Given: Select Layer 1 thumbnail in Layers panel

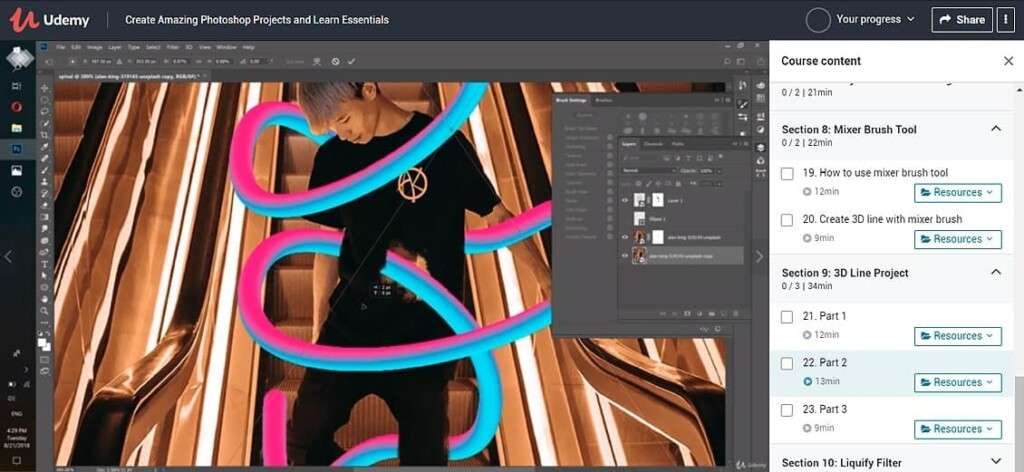Looking at the screenshot, I should point(640,200).
